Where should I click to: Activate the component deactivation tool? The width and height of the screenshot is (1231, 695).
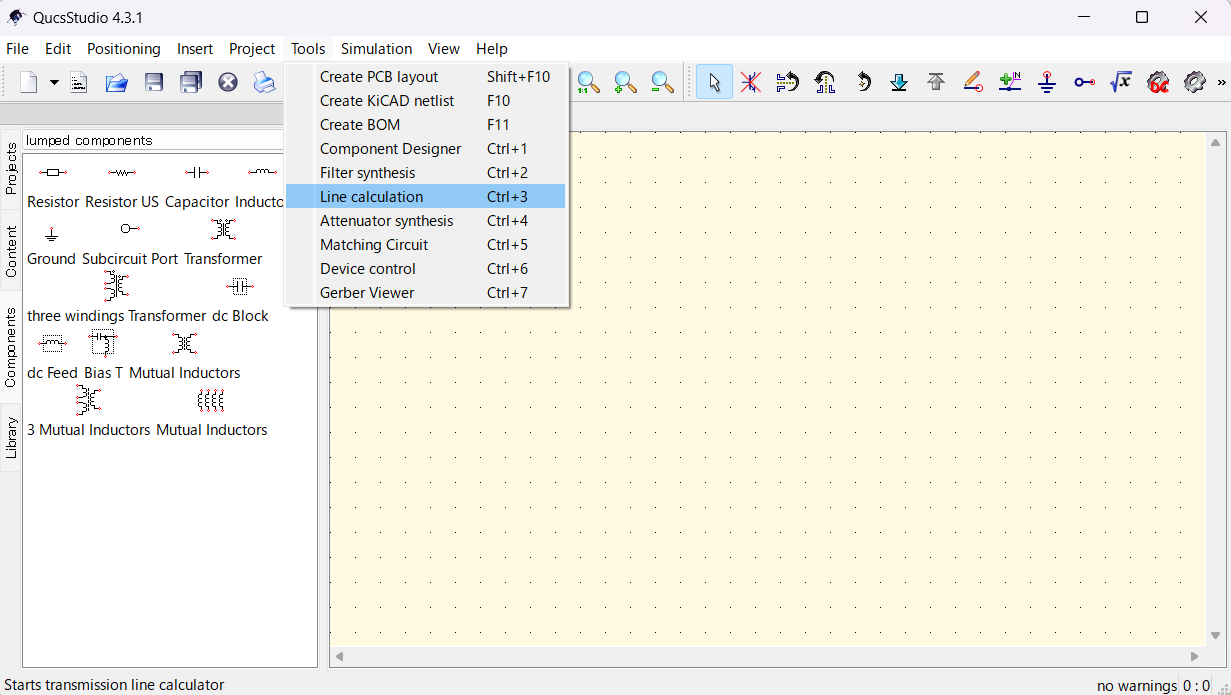tap(751, 82)
